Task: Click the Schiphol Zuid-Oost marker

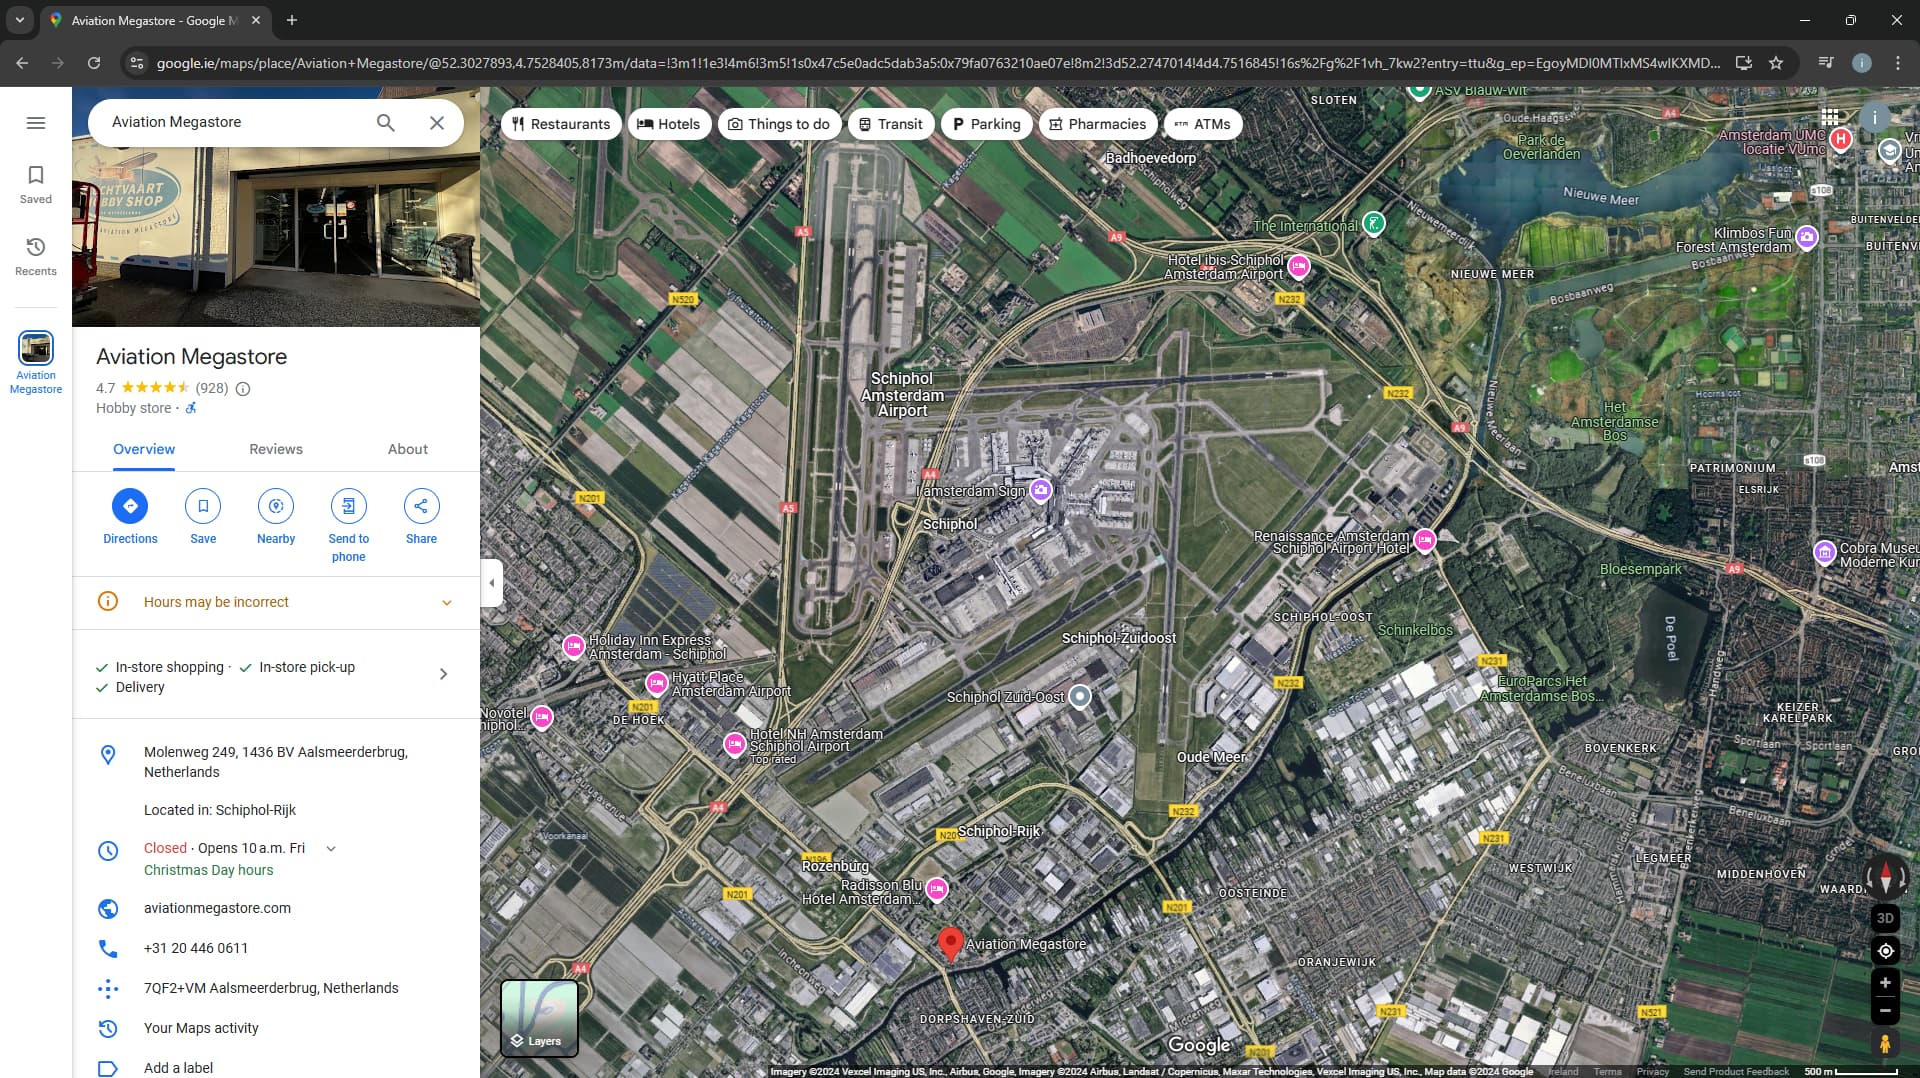Action: [x=1080, y=696]
